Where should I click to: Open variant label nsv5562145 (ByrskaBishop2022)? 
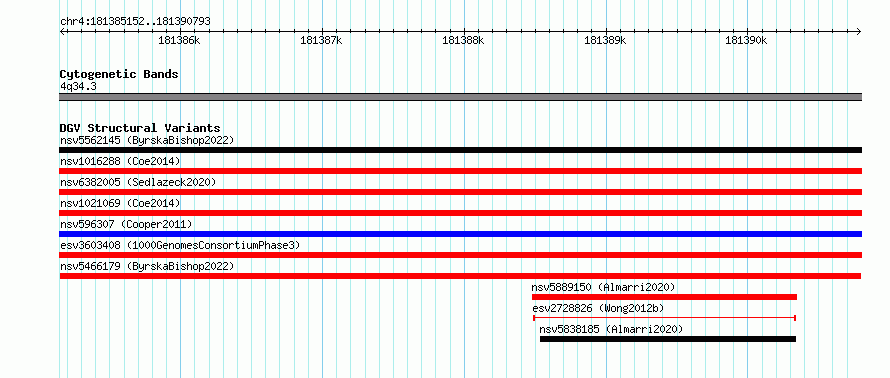click(147, 140)
